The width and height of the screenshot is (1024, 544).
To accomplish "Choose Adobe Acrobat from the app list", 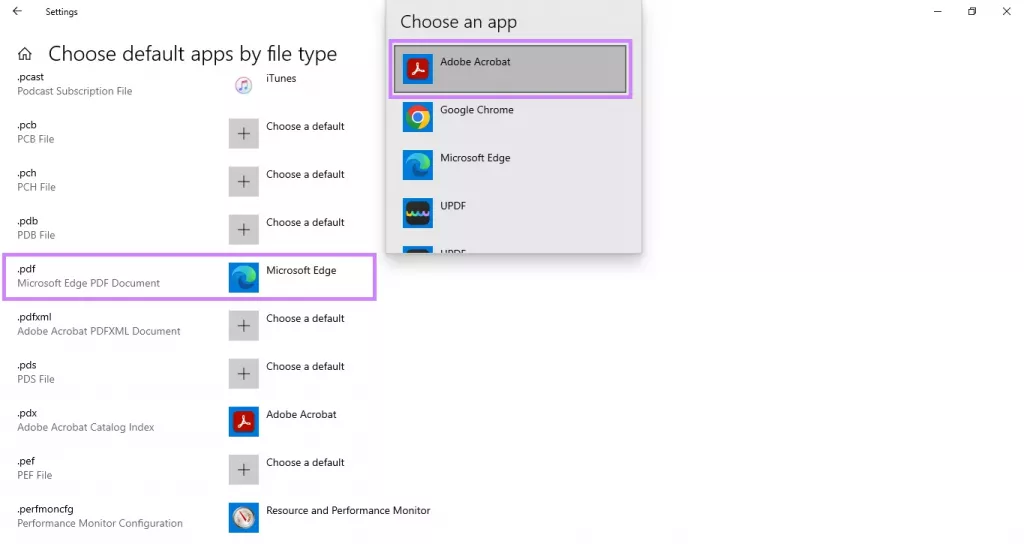I will (x=510, y=69).
